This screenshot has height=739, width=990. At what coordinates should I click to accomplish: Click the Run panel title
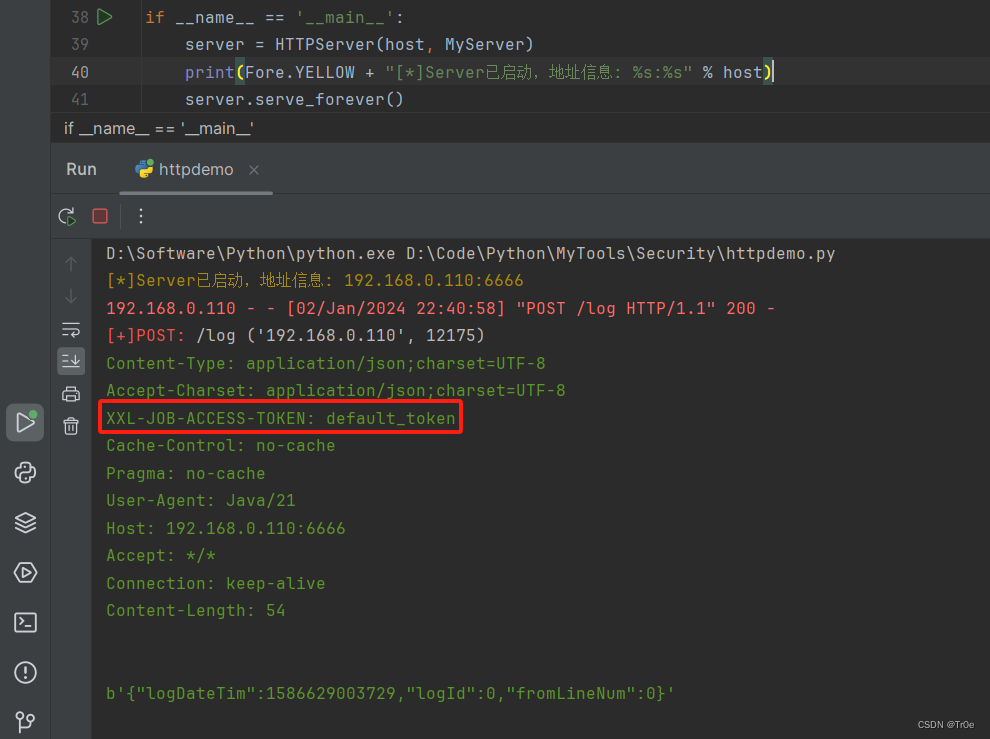(x=81, y=169)
